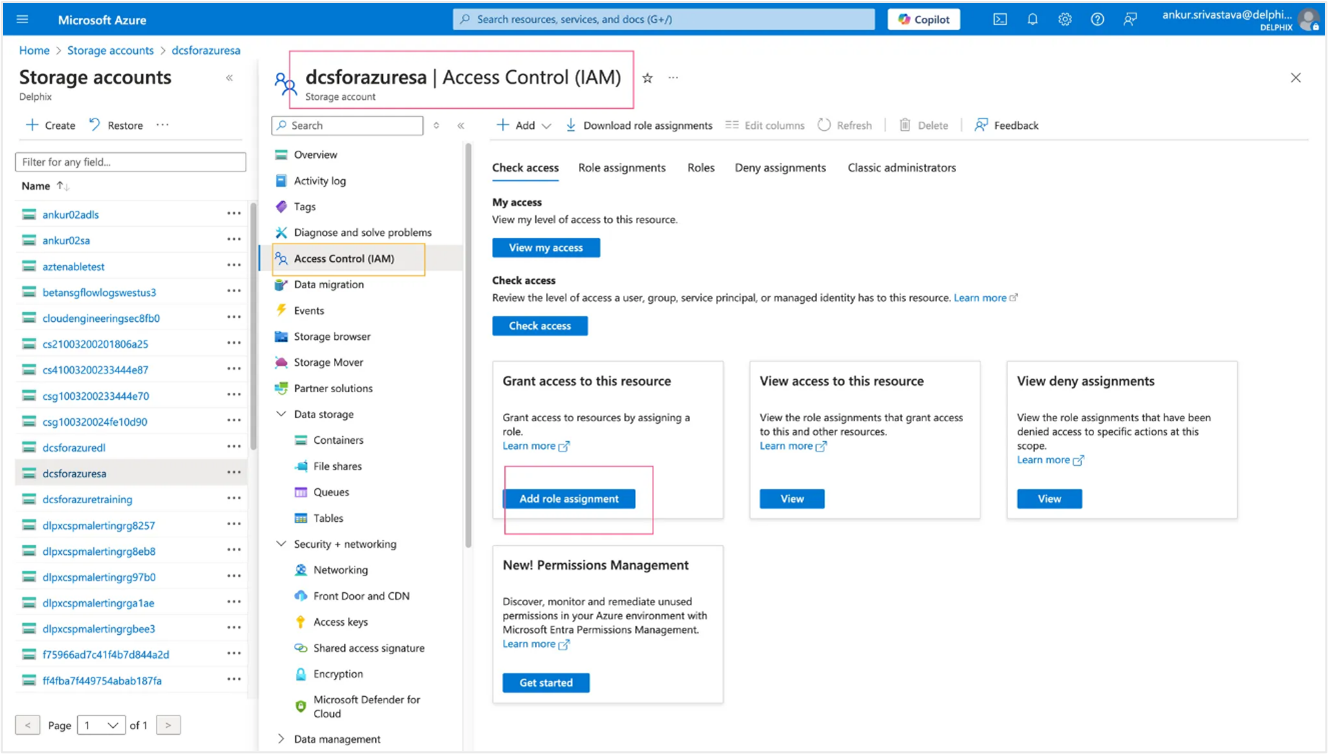This screenshot has width=1328, height=754.
Task: Open Access keys
Action: (340, 622)
